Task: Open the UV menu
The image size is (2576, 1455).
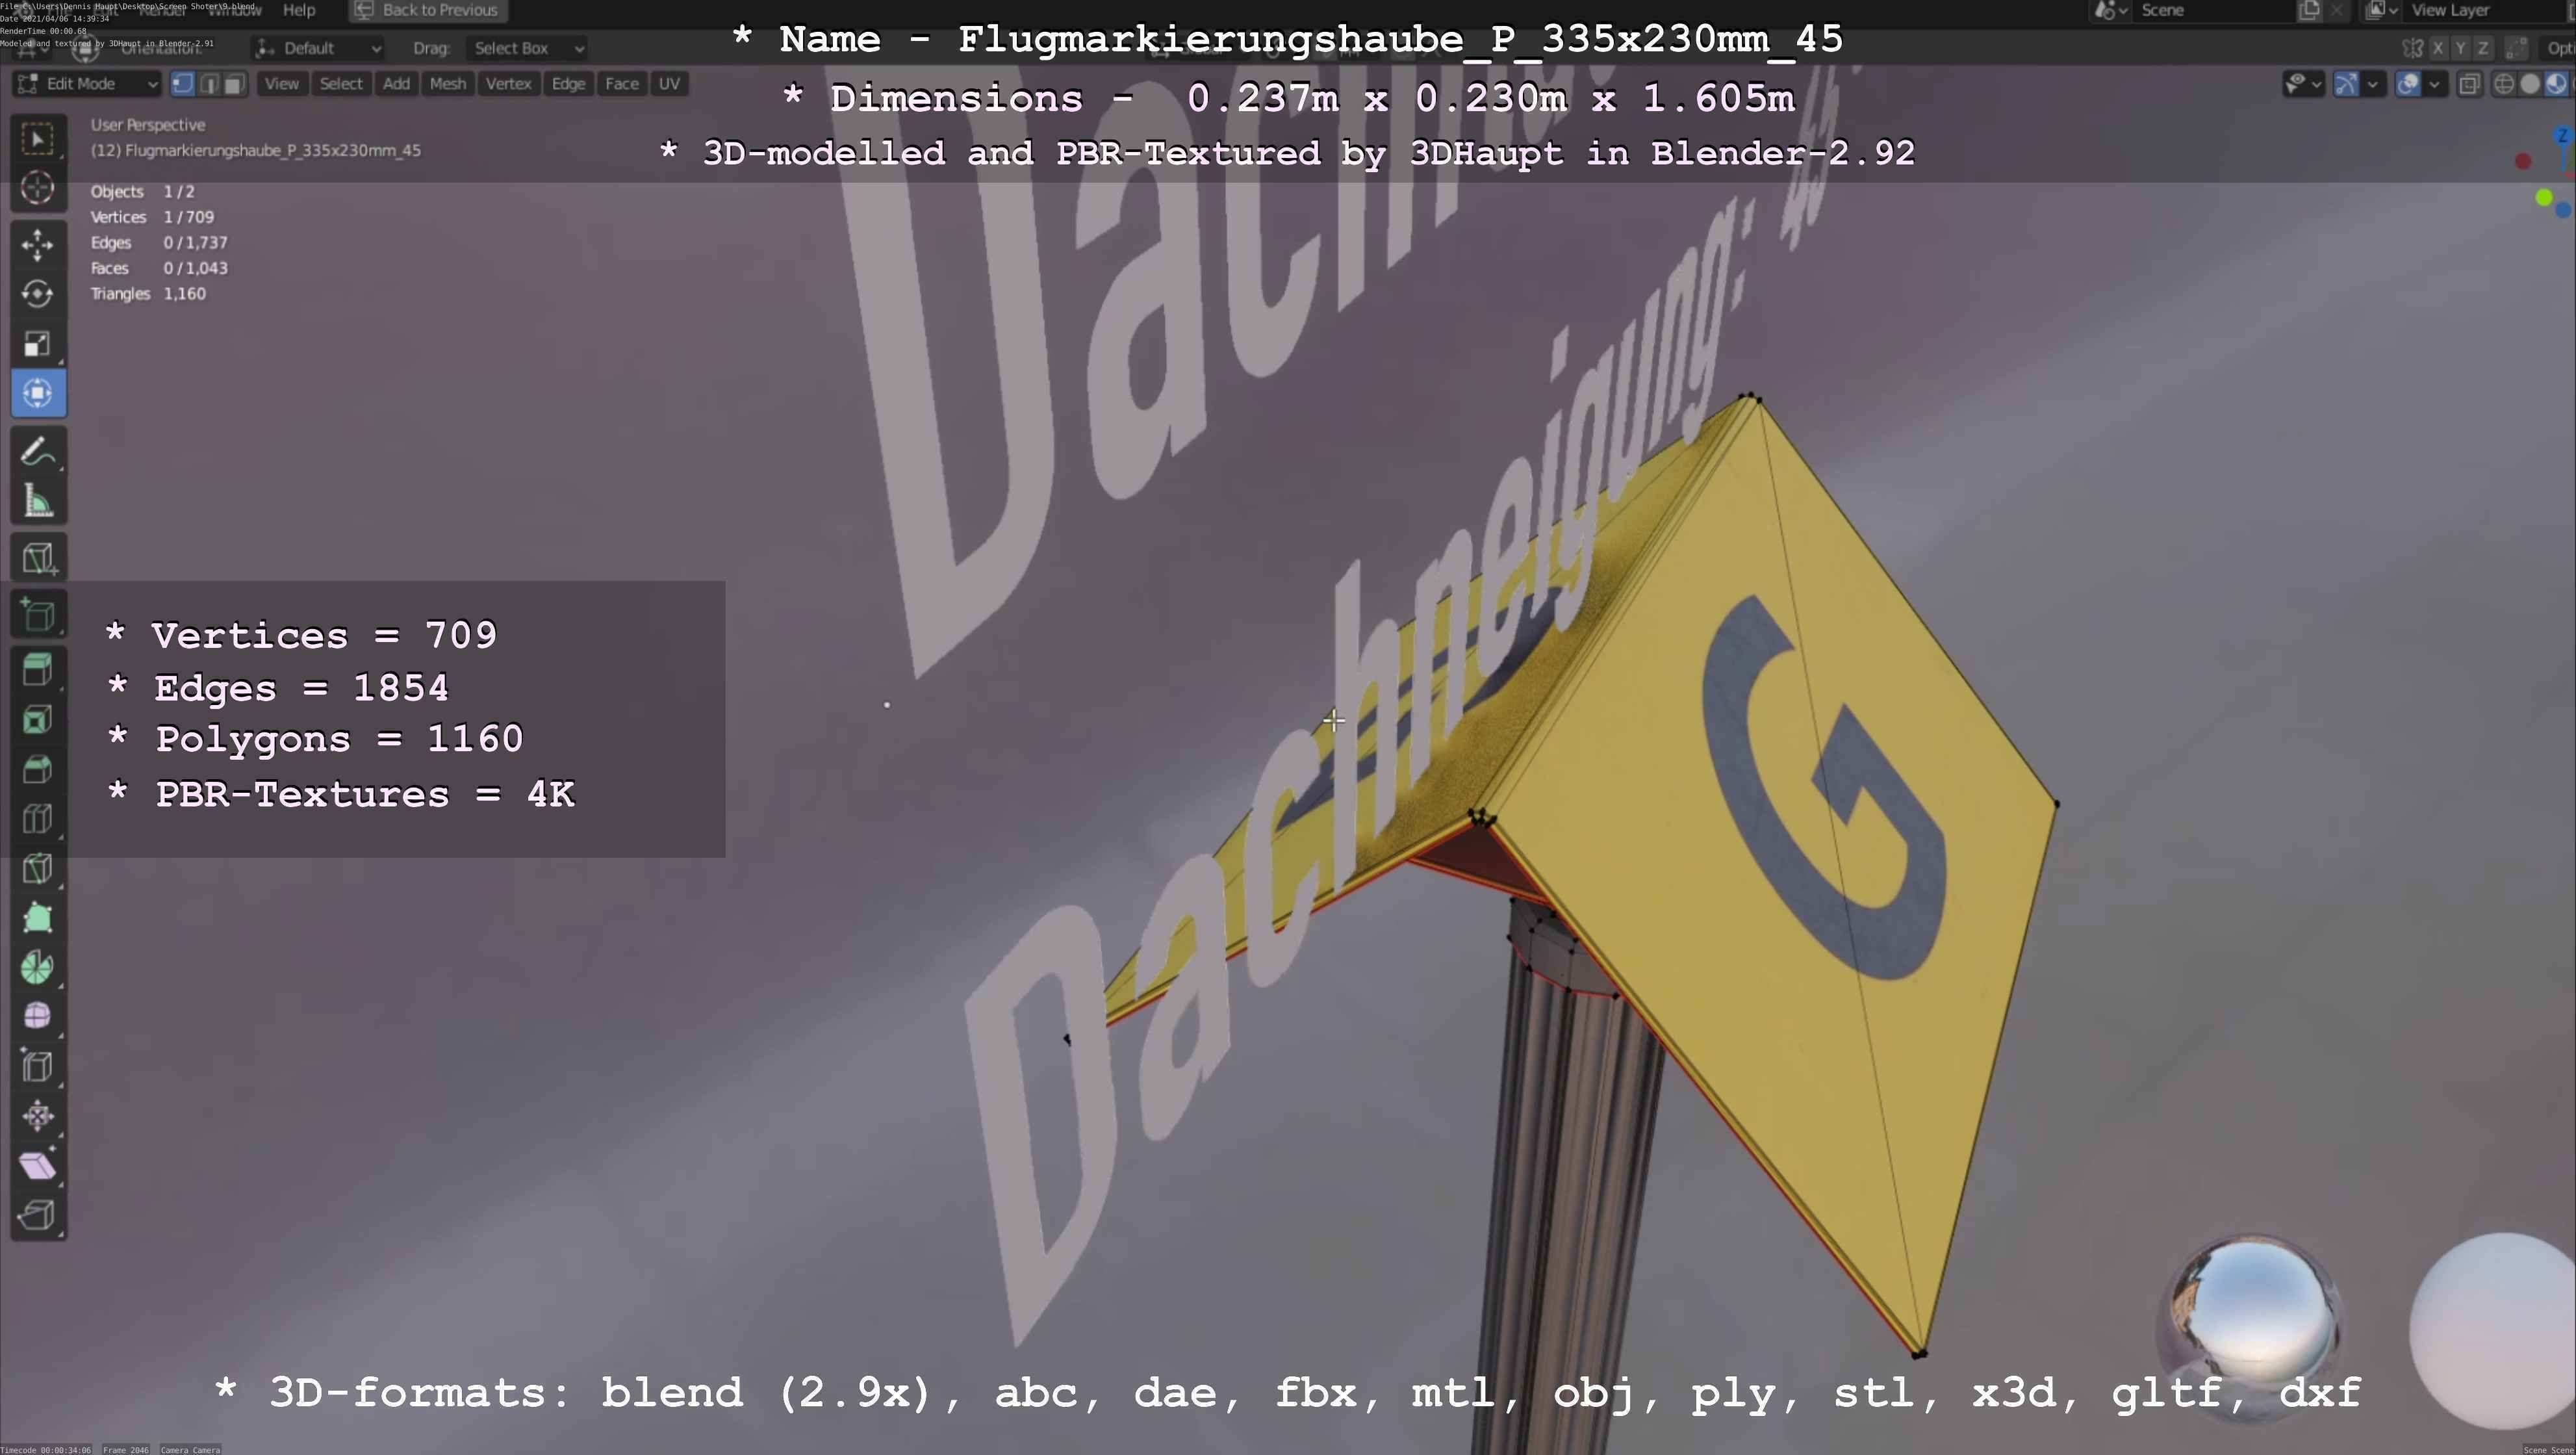Action: 669,84
